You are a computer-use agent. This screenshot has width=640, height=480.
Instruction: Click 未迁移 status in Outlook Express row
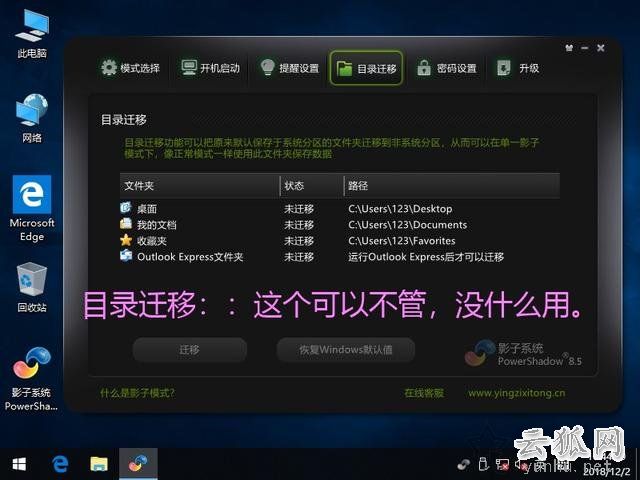tap(299, 257)
